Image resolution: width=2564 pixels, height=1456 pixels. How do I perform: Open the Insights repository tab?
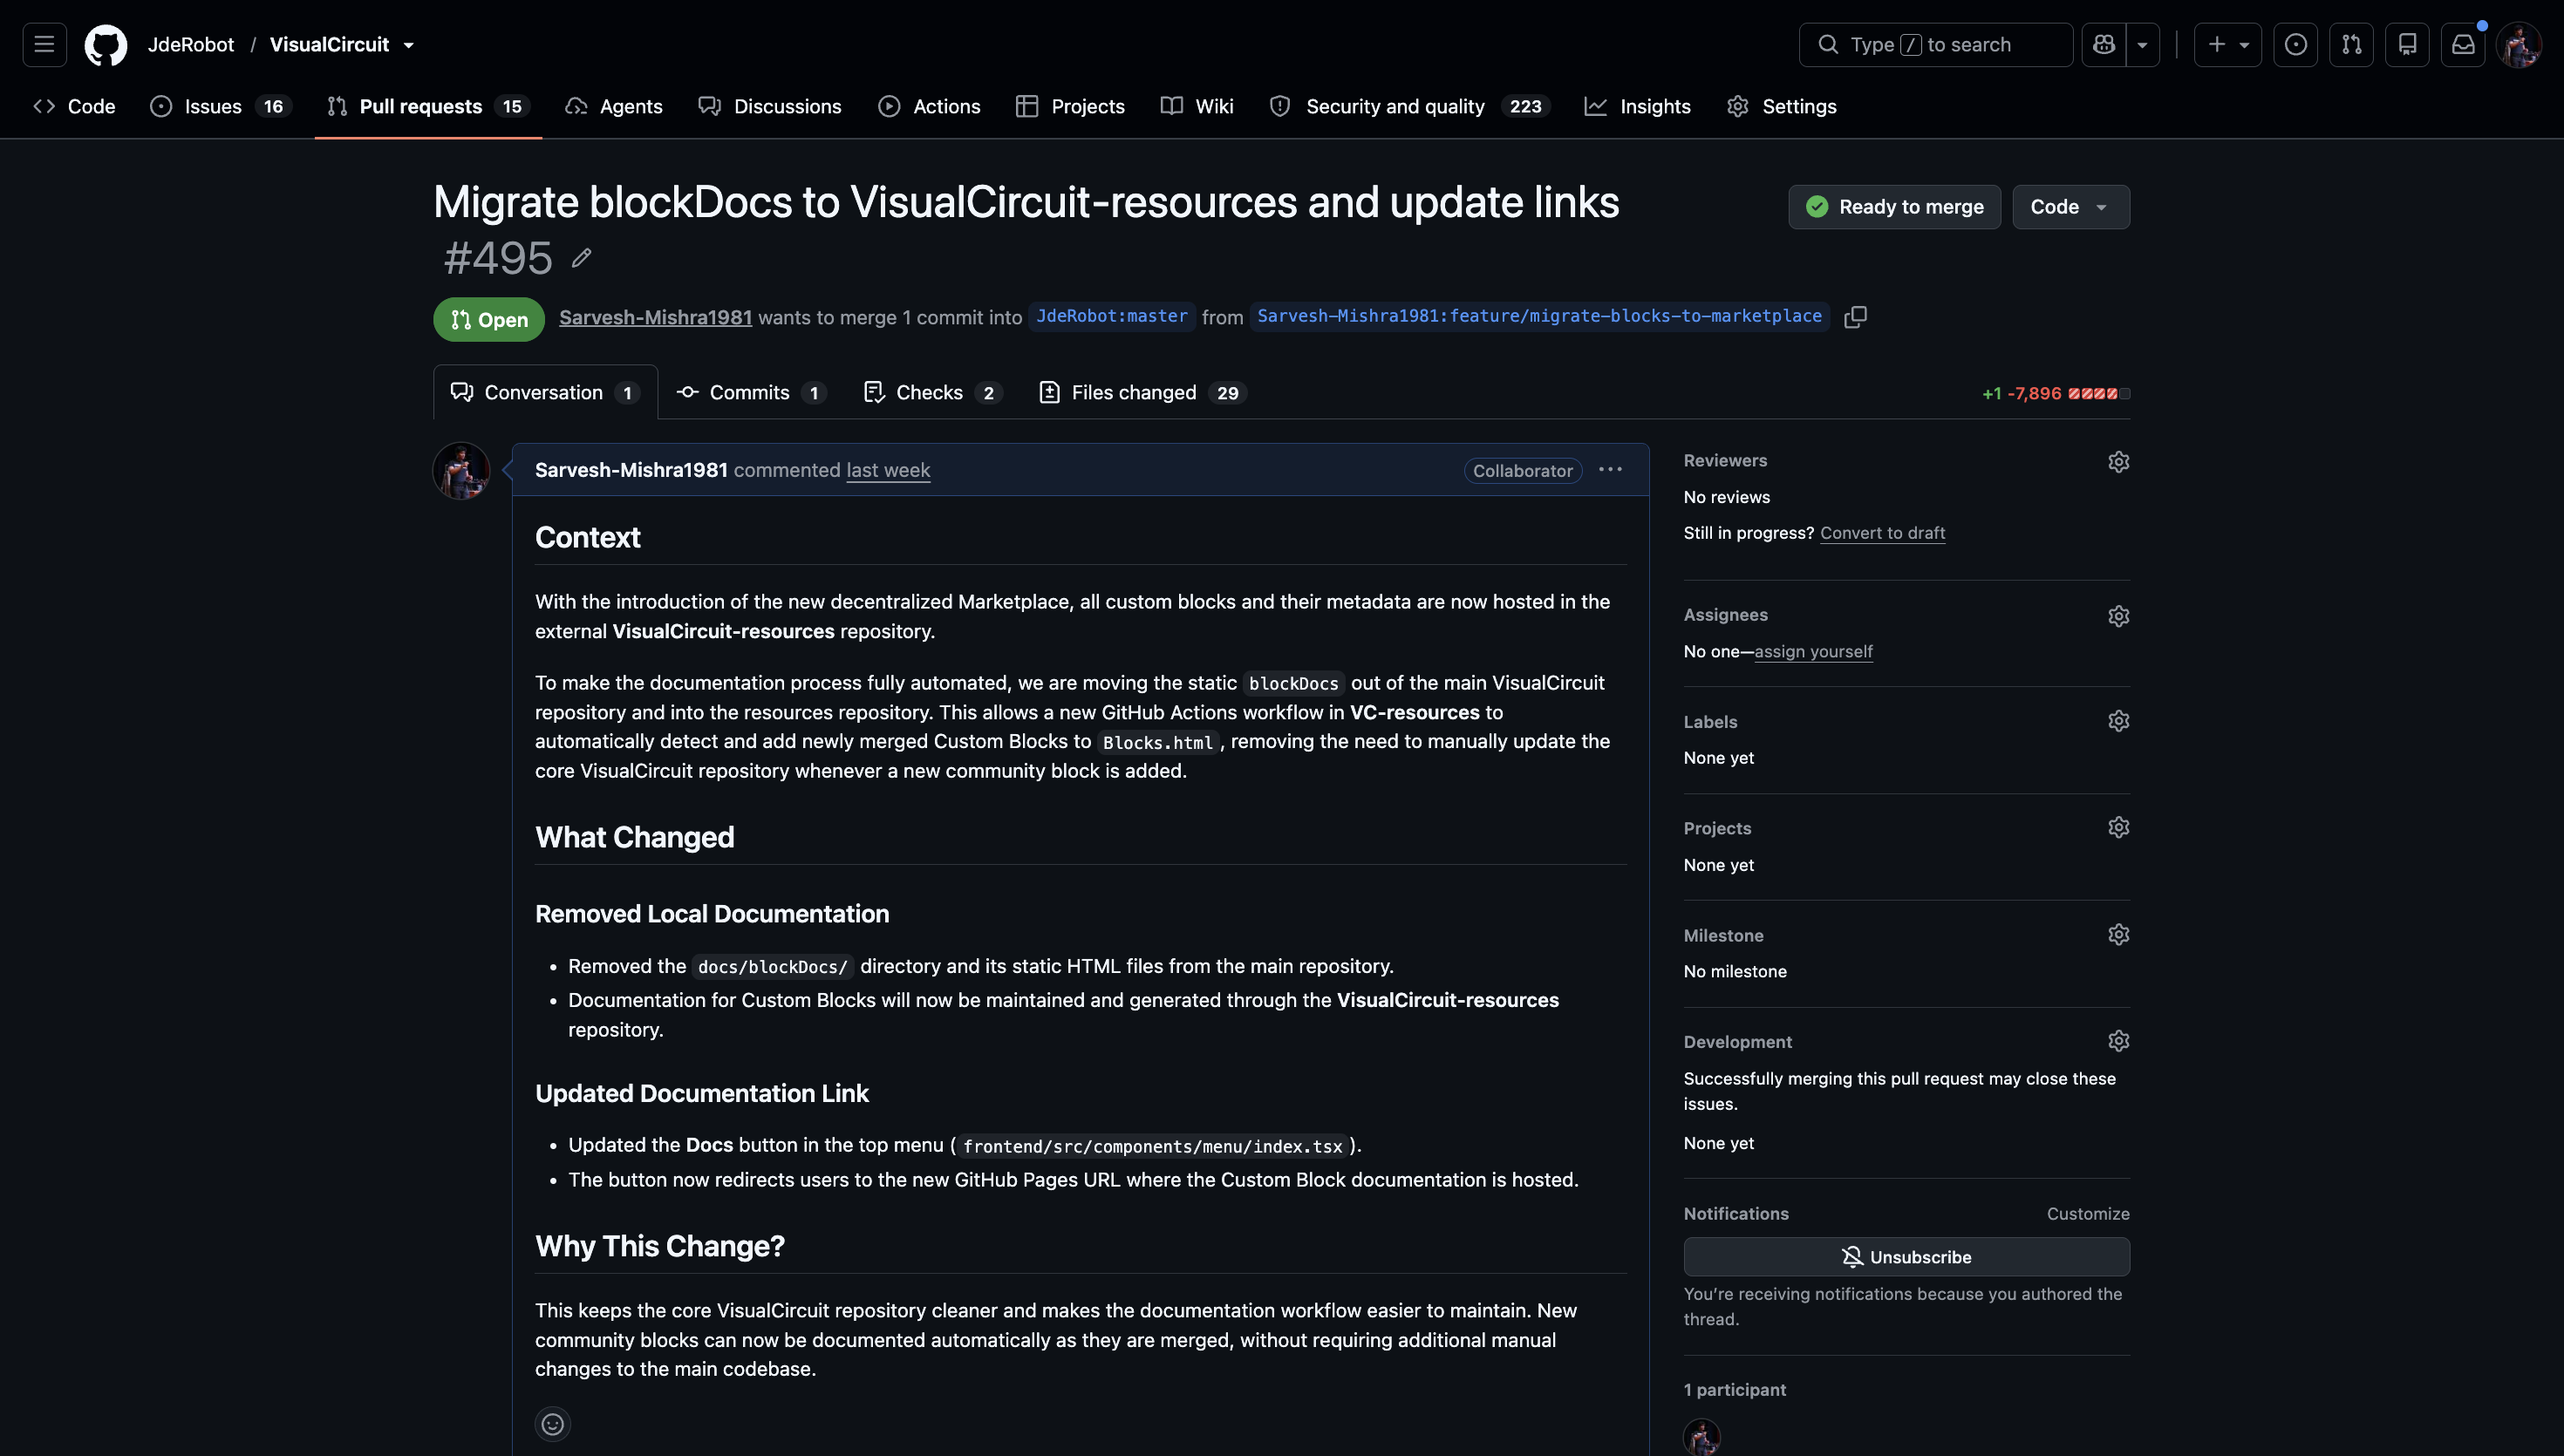point(1637,106)
